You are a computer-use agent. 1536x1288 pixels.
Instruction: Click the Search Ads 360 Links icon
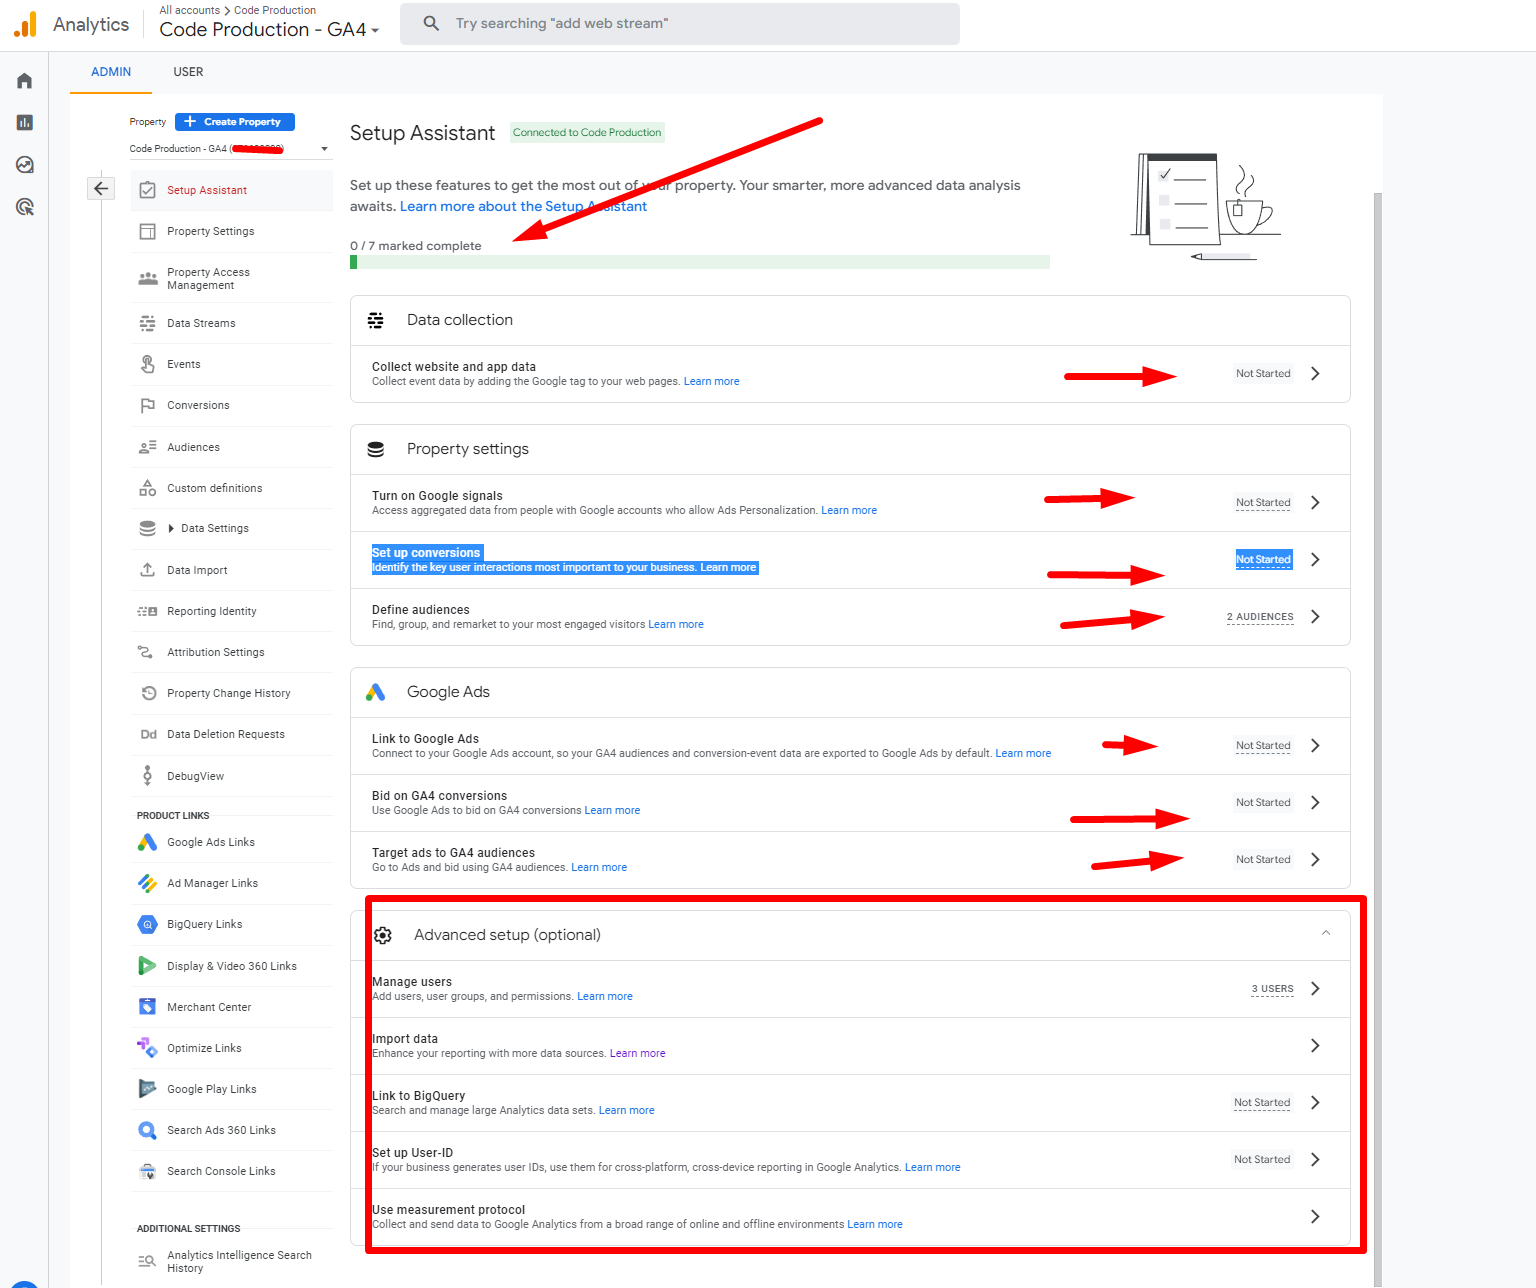pyautogui.click(x=147, y=1130)
